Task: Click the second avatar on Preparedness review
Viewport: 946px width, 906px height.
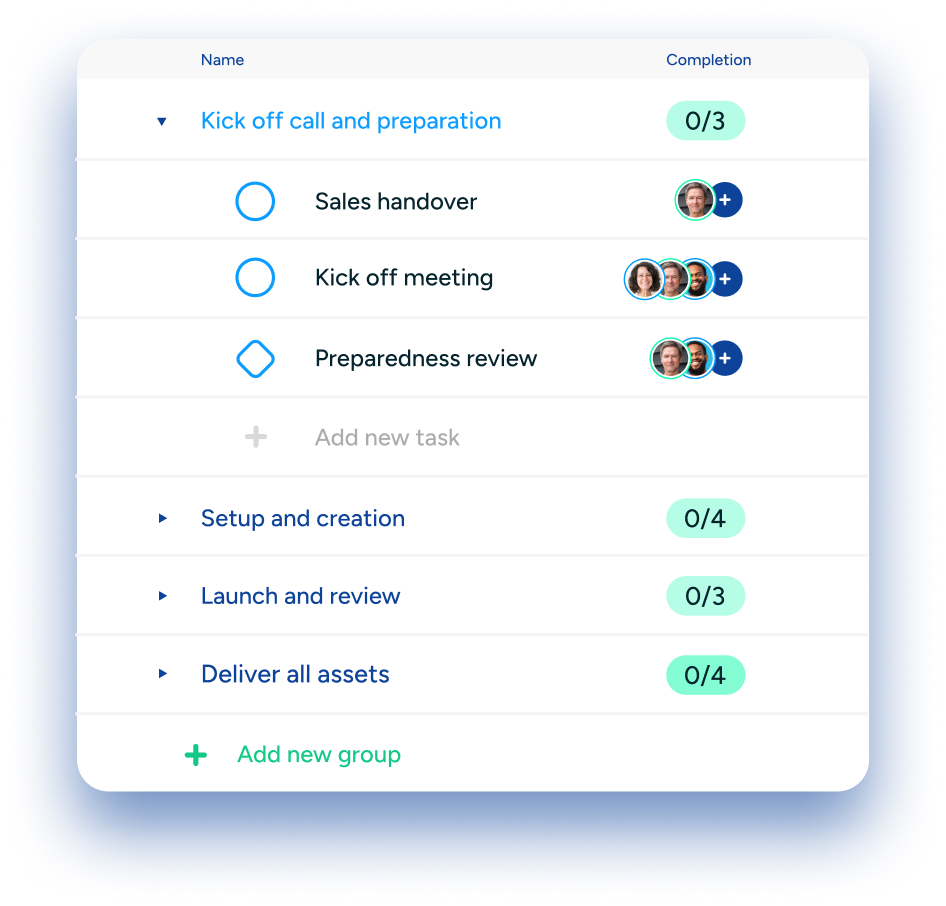Action: (x=697, y=358)
